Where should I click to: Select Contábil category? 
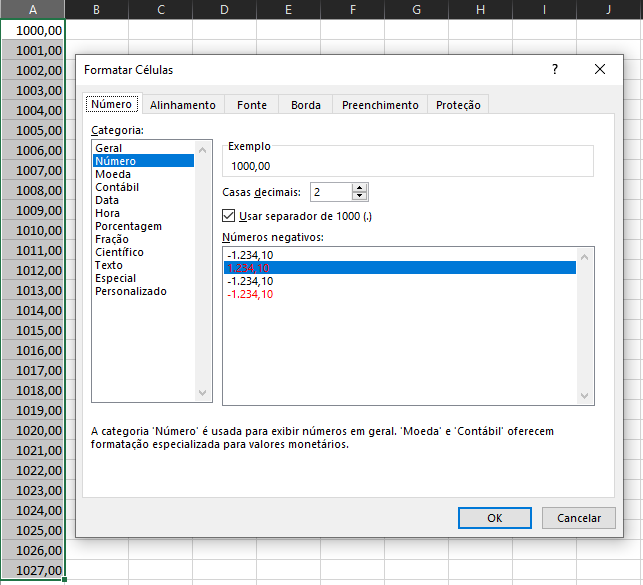144,187
